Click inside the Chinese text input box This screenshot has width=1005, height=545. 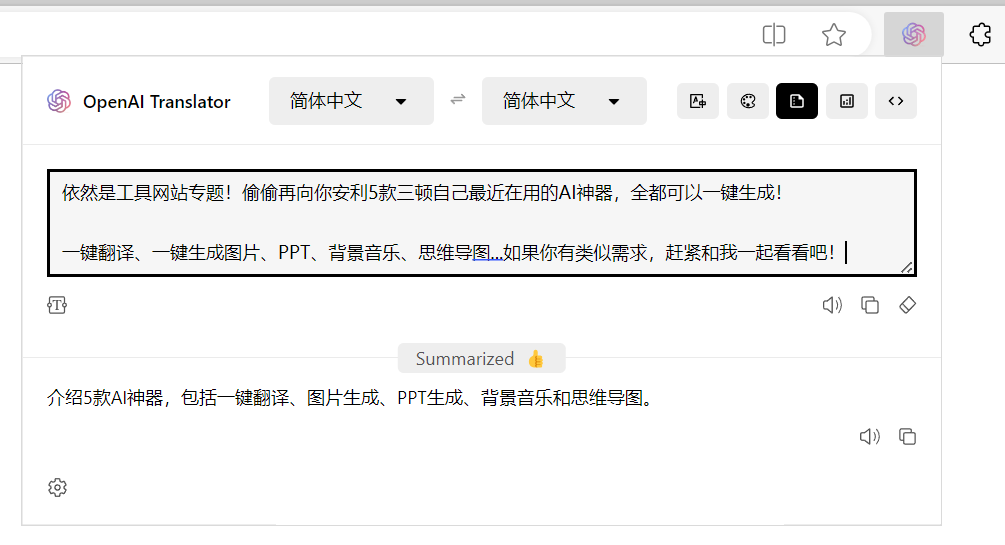pyautogui.click(x=481, y=223)
